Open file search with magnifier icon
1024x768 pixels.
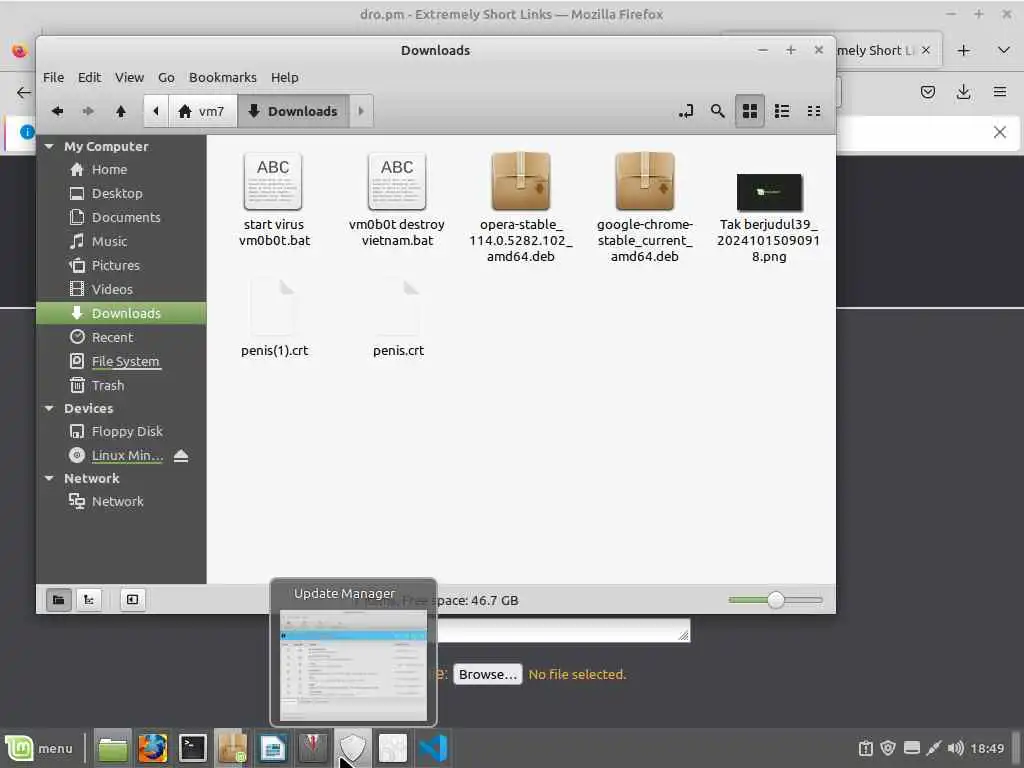click(718, 111)
